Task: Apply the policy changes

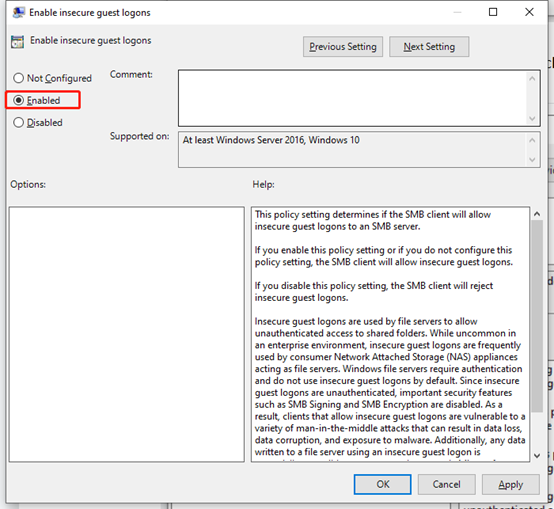Action: [x=511, y=484]
